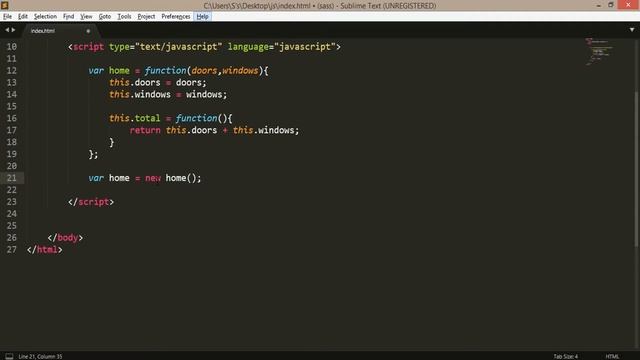The height and width of the screenshot is (360, 640).
Task: Click the function keyword on line 12
Action: (x=165, y=71)
